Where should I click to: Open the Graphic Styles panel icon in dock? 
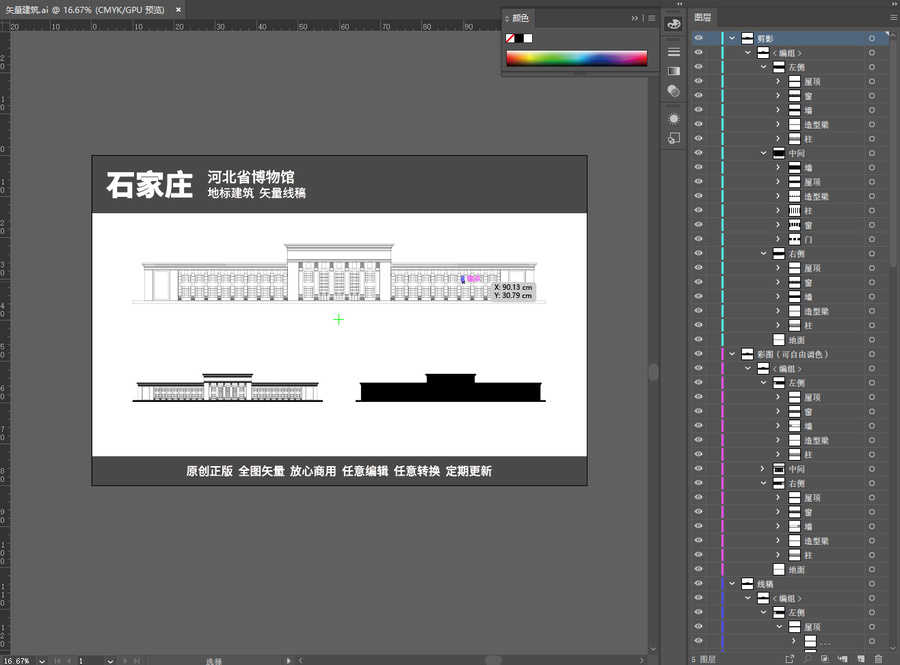point(674,138)
